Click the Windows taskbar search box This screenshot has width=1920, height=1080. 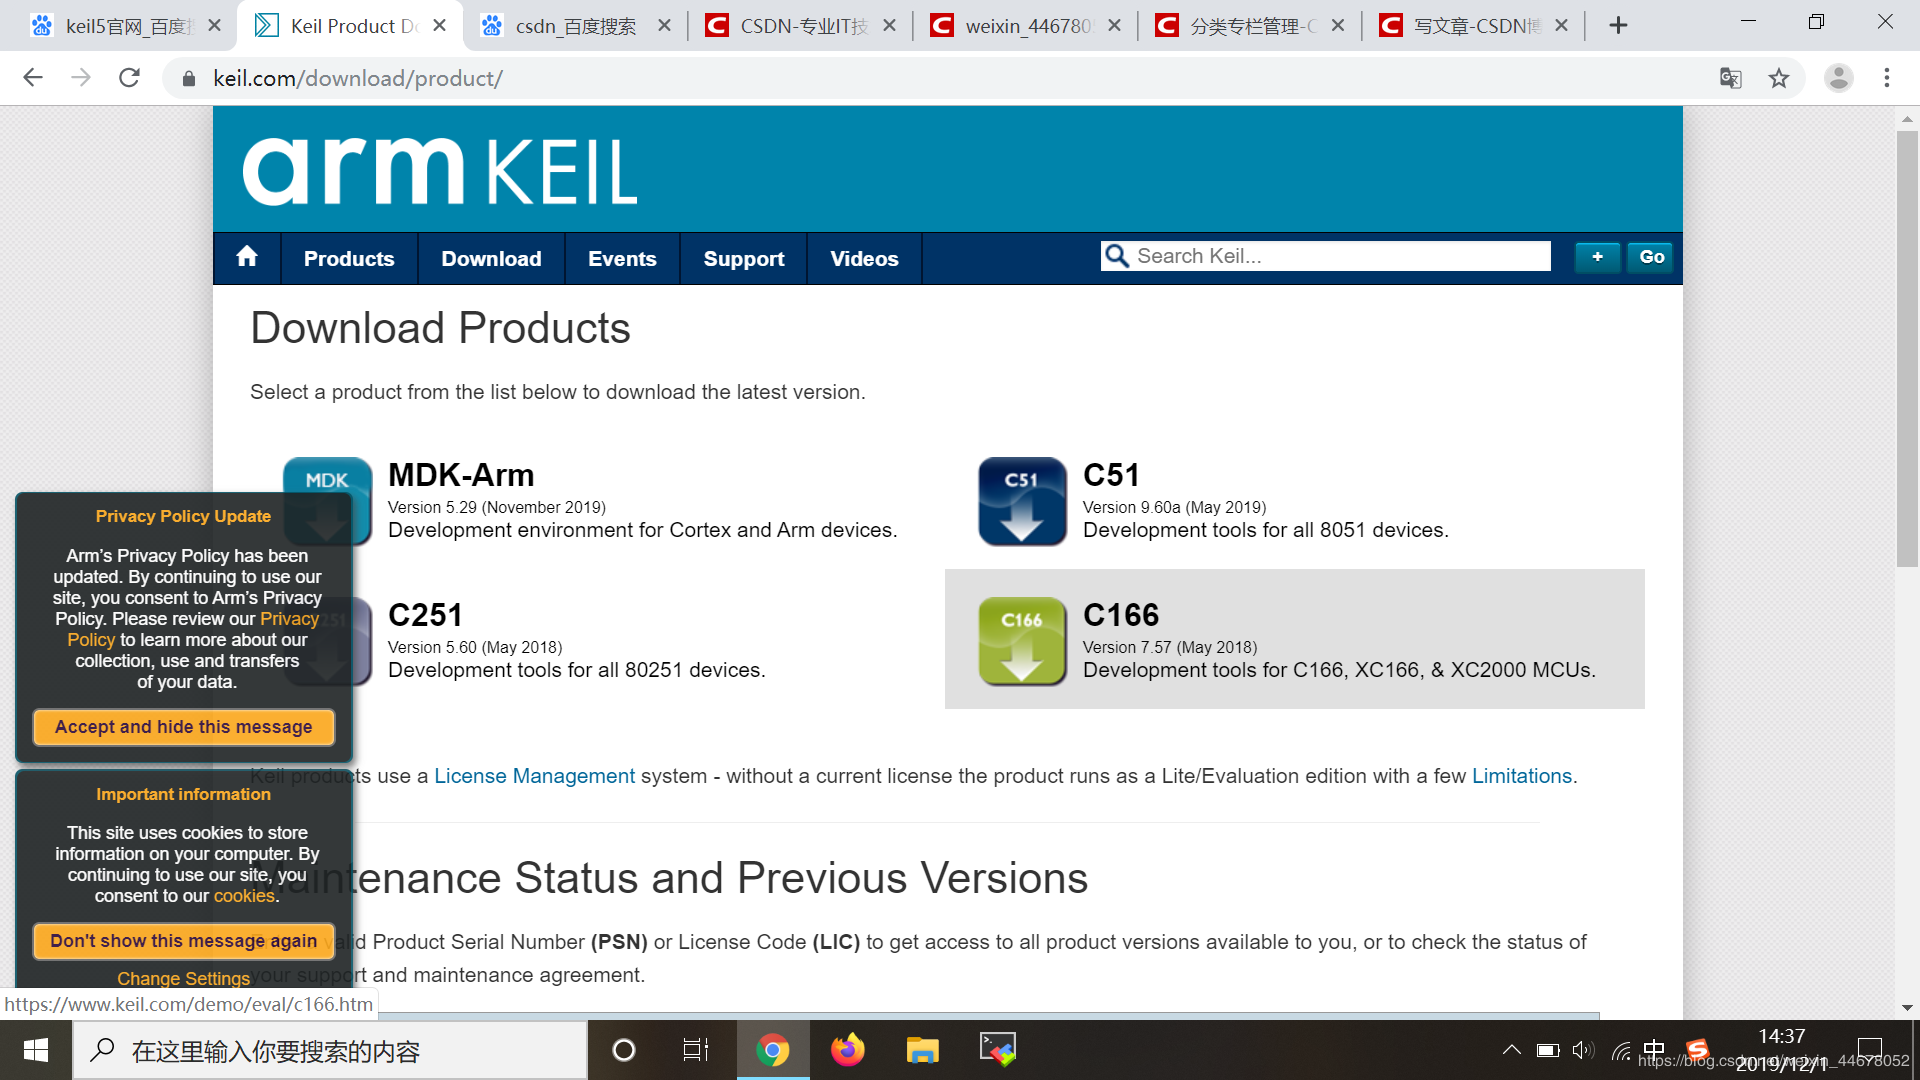pyautogui.click(x=330, y=1050)
